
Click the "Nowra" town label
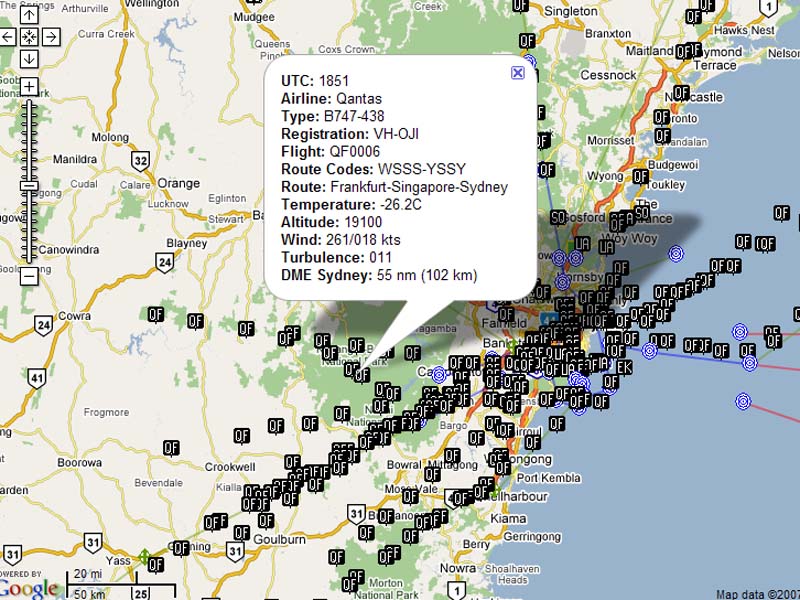pos(458,568)
